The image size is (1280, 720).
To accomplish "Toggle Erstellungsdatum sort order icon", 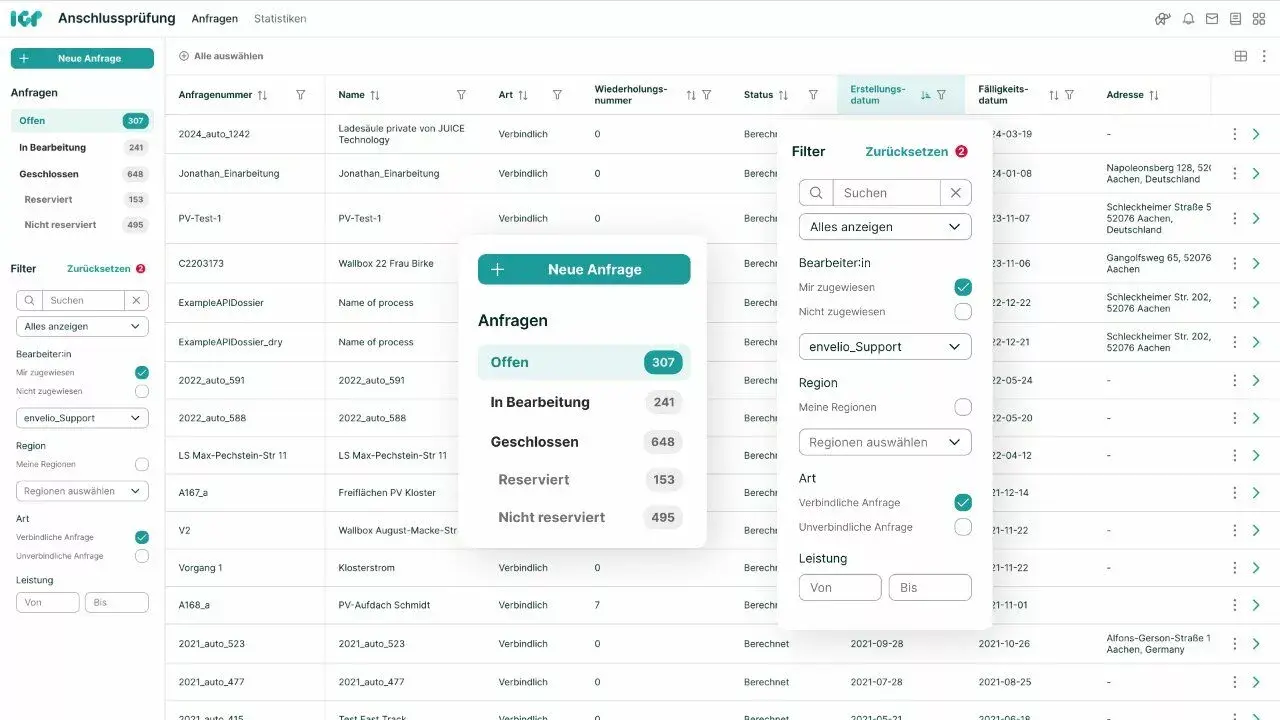I will [x=925, y=95].
